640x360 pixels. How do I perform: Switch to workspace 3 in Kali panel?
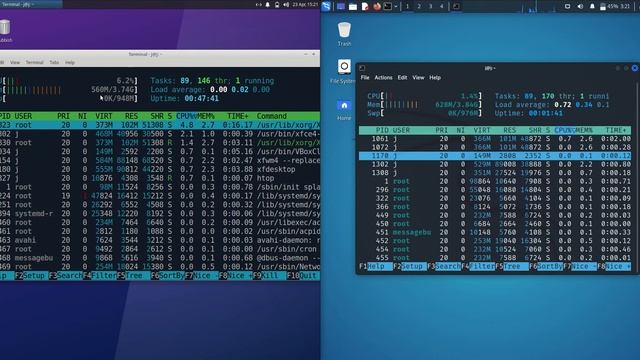pyautogui.click(x=430, y=7)
